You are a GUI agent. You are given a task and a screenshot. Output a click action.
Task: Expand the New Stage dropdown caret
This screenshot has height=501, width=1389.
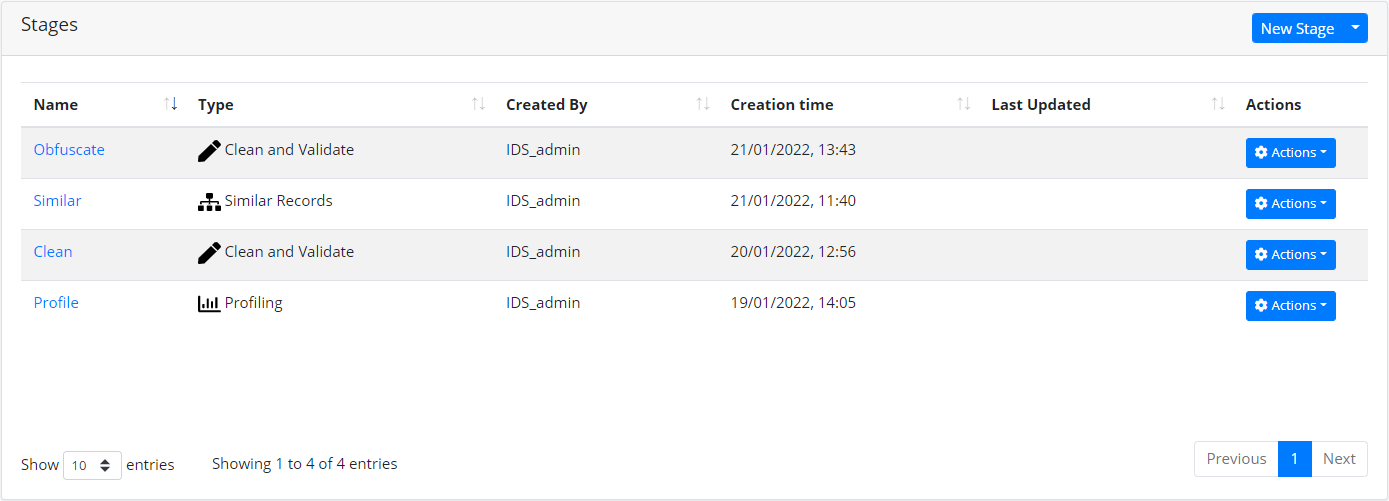coord(1355,28)
